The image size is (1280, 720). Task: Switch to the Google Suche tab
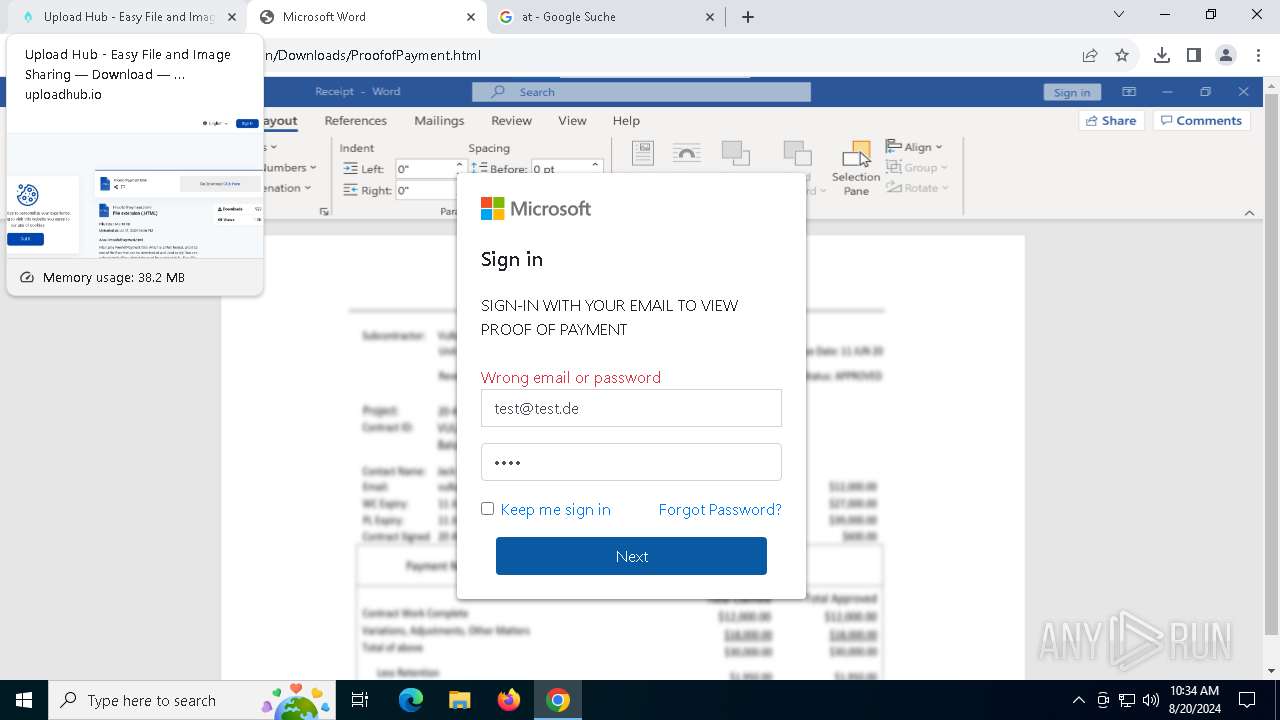point(608,17)
